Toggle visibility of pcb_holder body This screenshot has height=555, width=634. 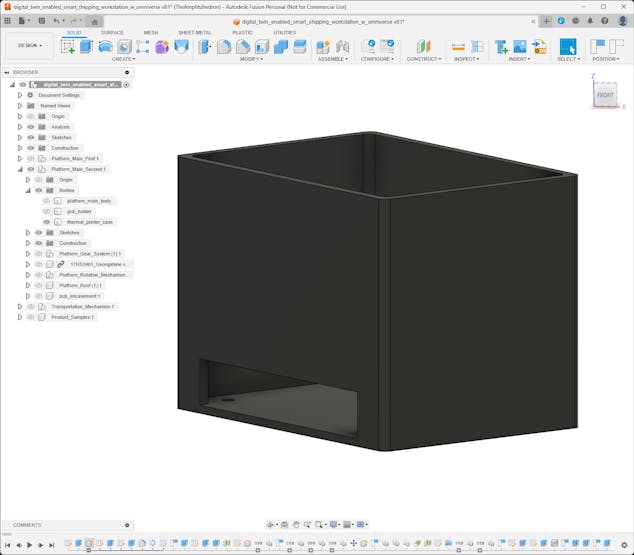coord(46,211)
